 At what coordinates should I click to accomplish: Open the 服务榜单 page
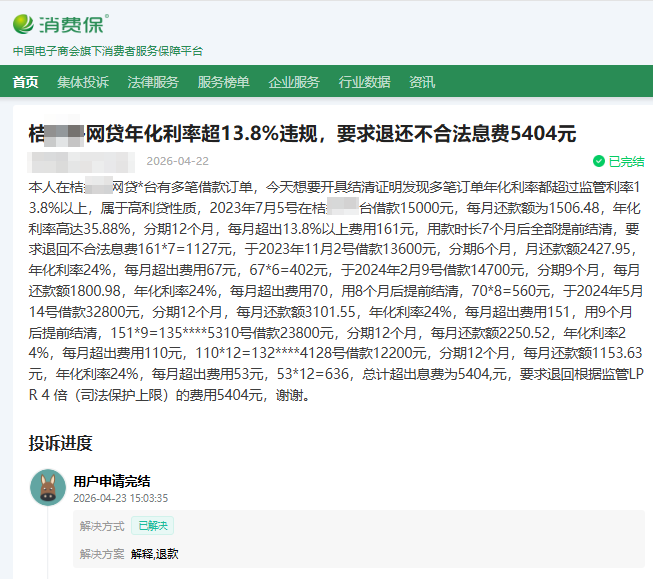pos(223,82)
